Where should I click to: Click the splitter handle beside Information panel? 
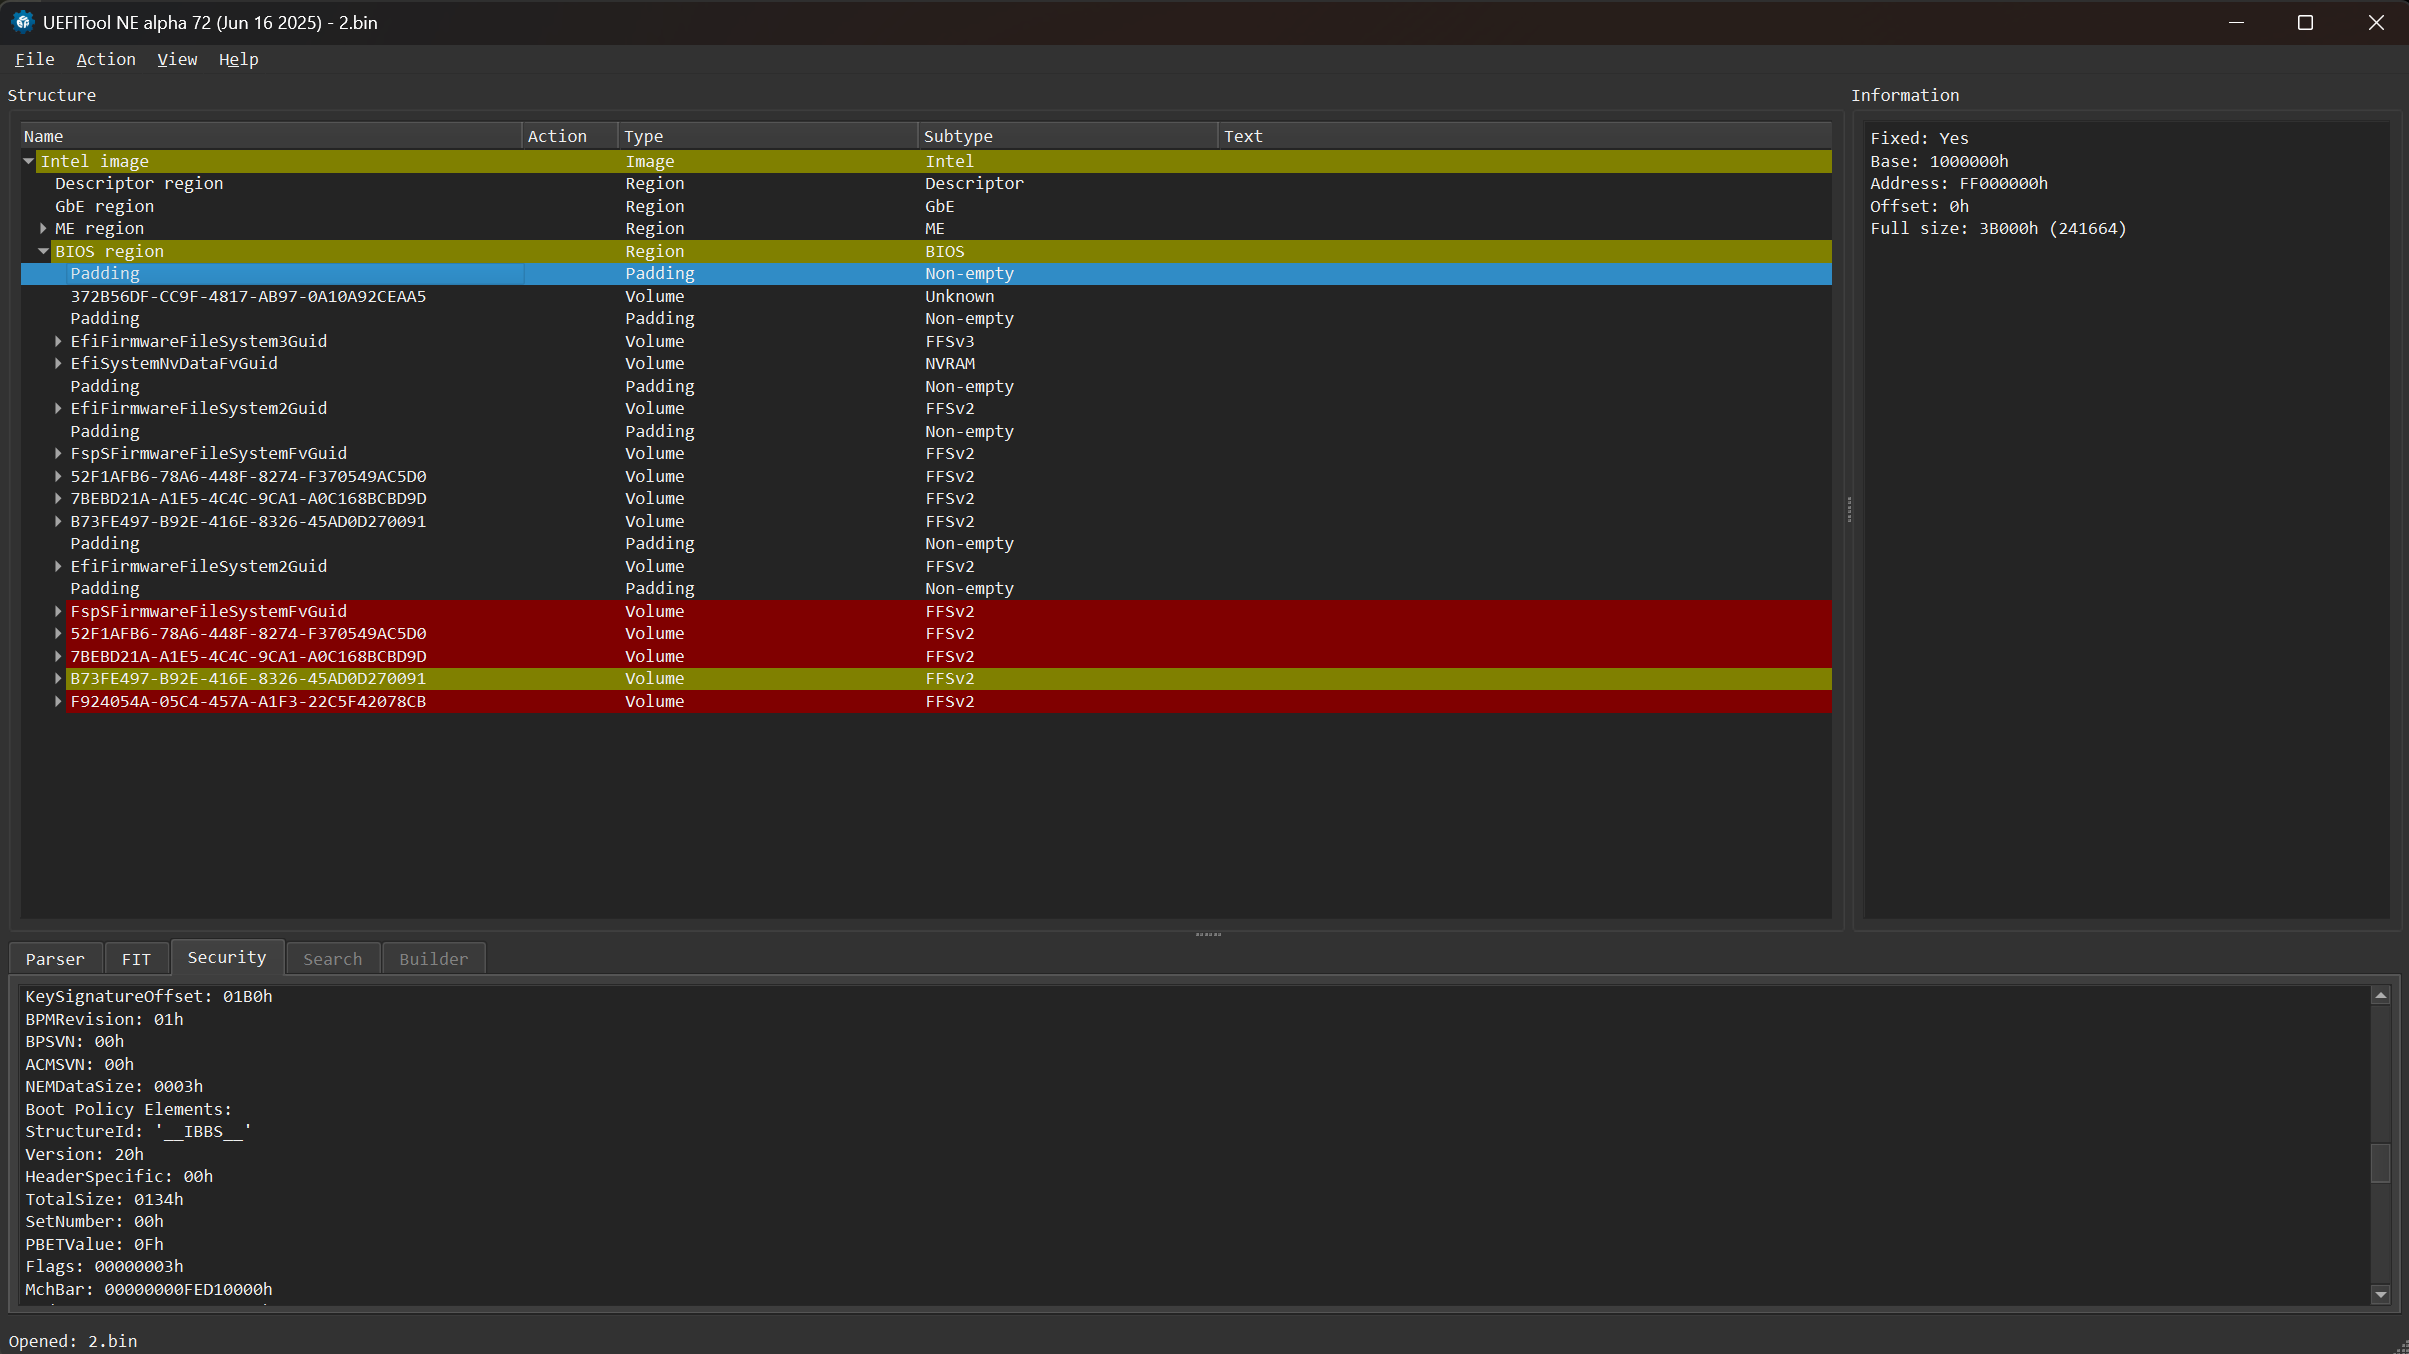coord(1849,510)
